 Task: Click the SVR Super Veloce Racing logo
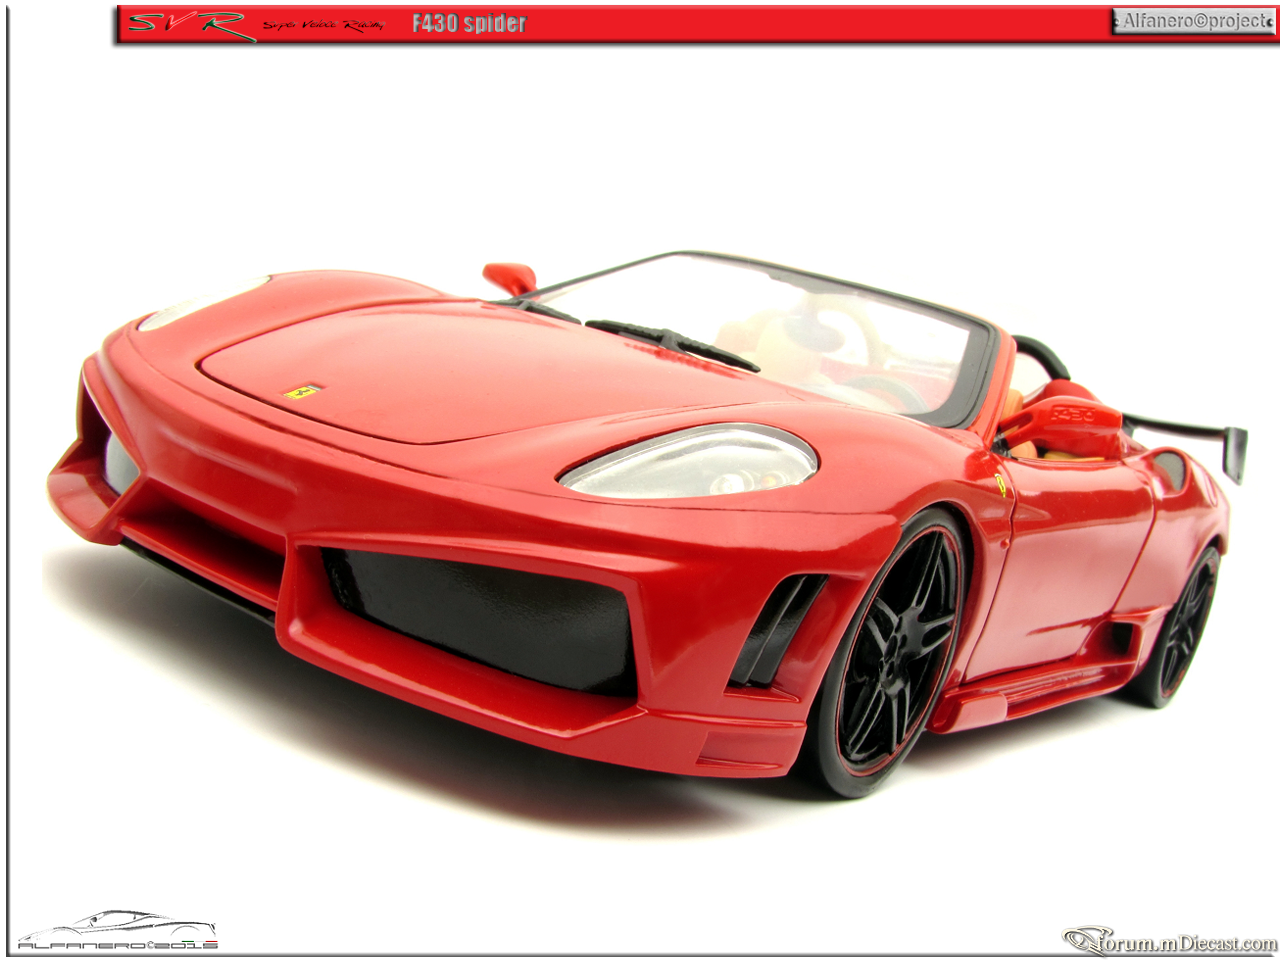257,25
